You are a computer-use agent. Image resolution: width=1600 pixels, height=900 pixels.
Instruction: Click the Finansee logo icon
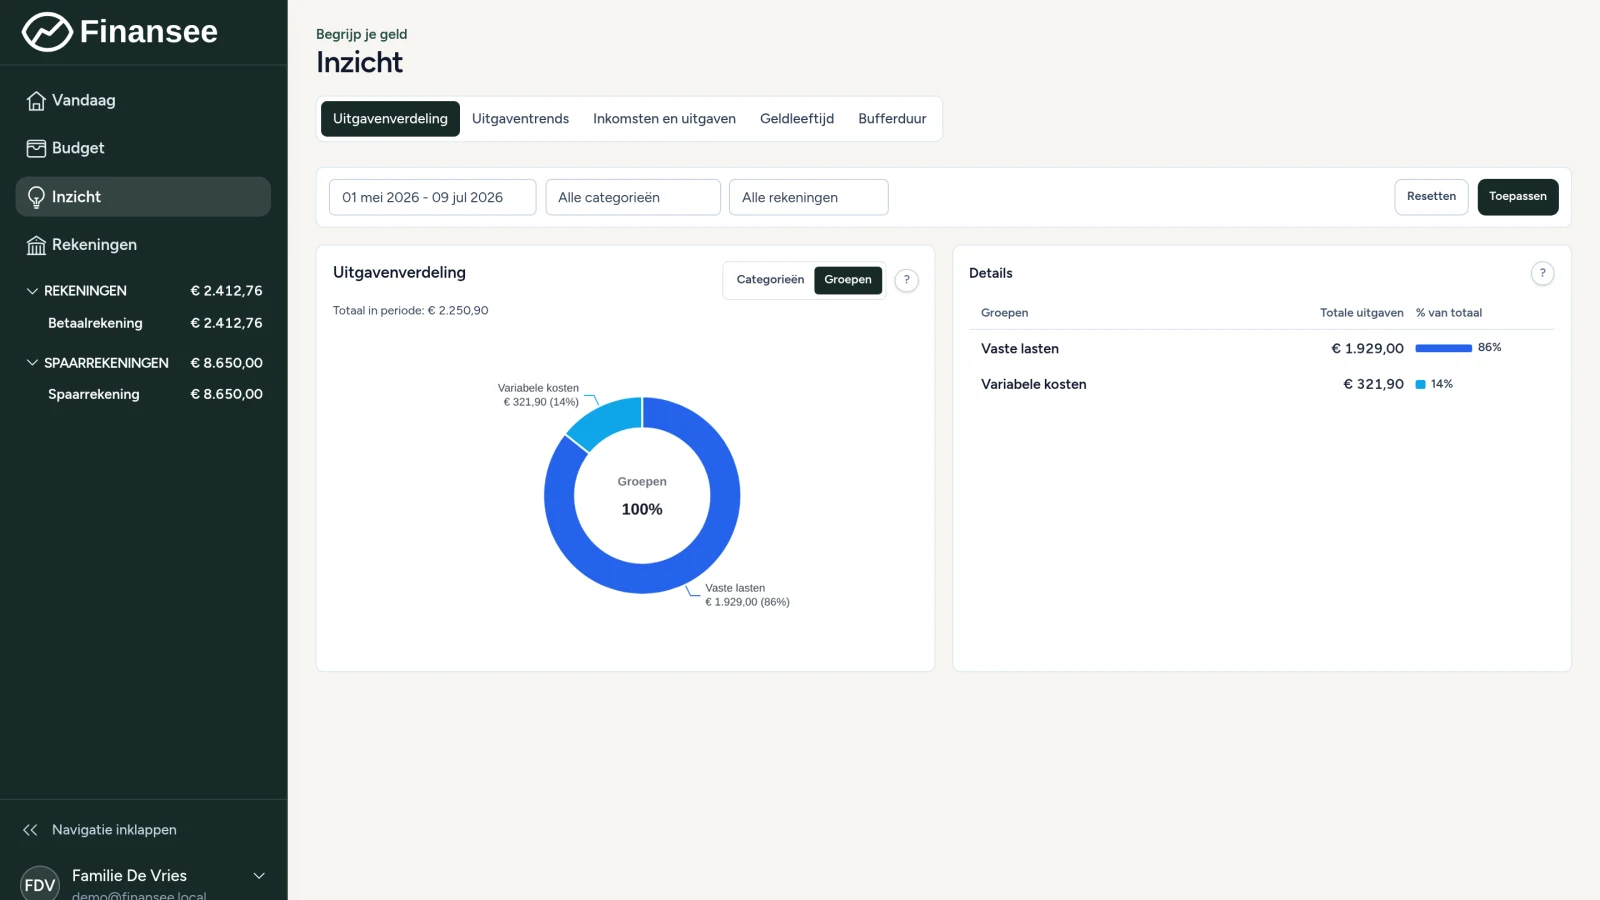[47, 32]
